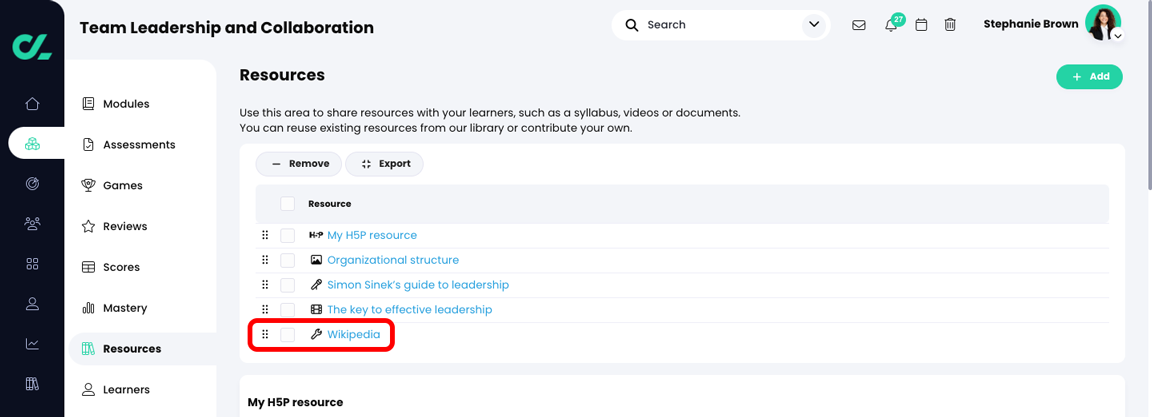Click the search magnifier icon
This screenshot has height=417, width=1152.
click(x=632, y=25)
